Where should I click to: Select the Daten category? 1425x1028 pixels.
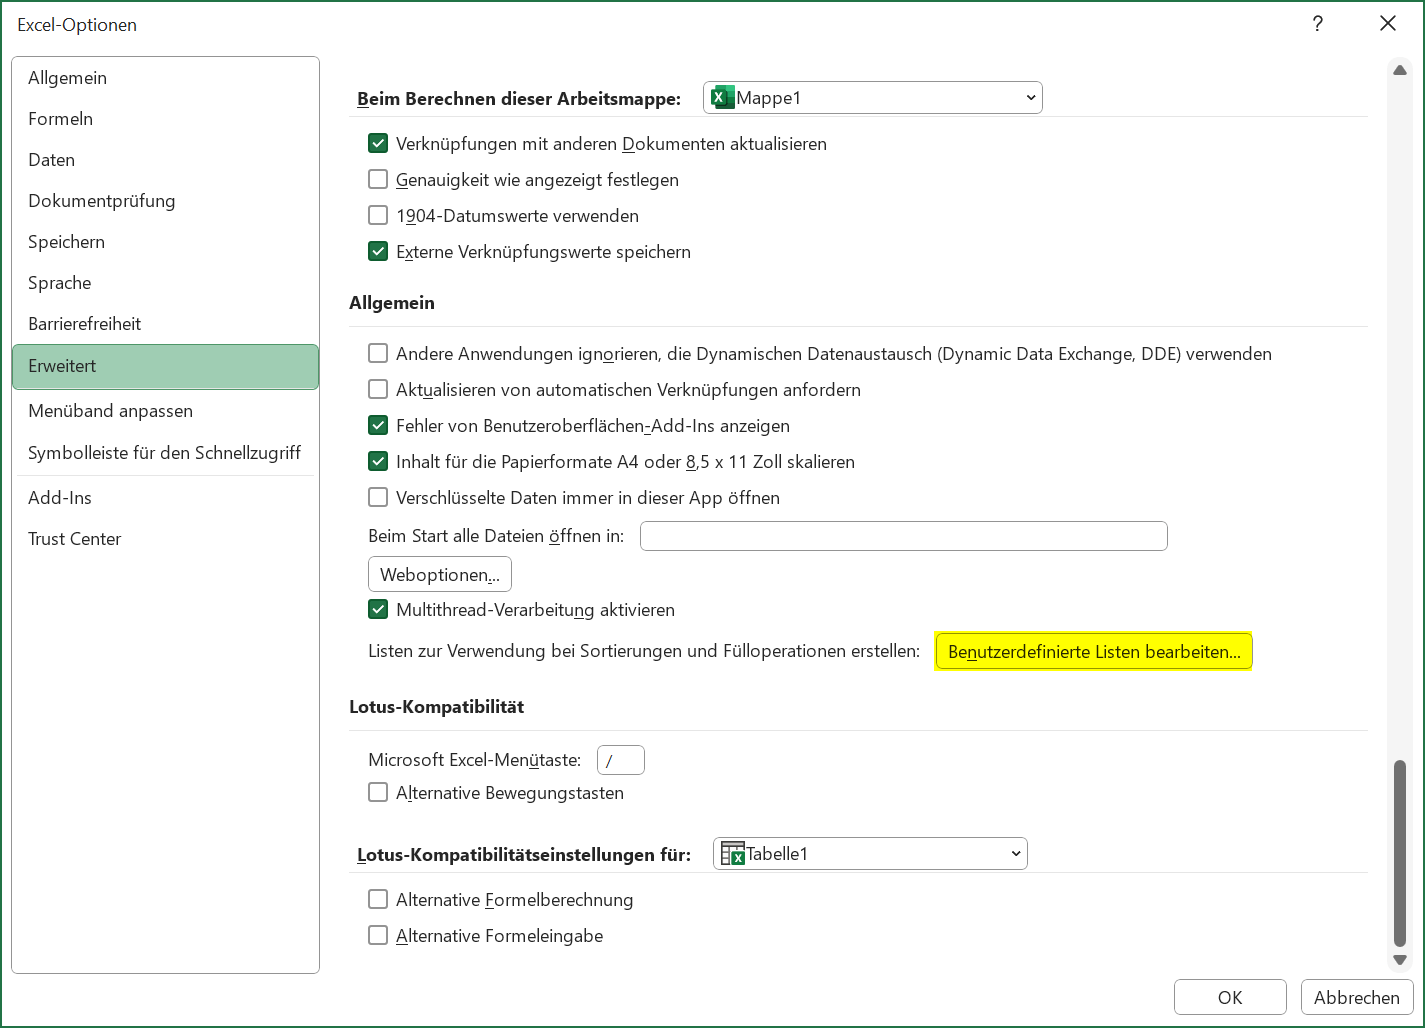[165, 159]
